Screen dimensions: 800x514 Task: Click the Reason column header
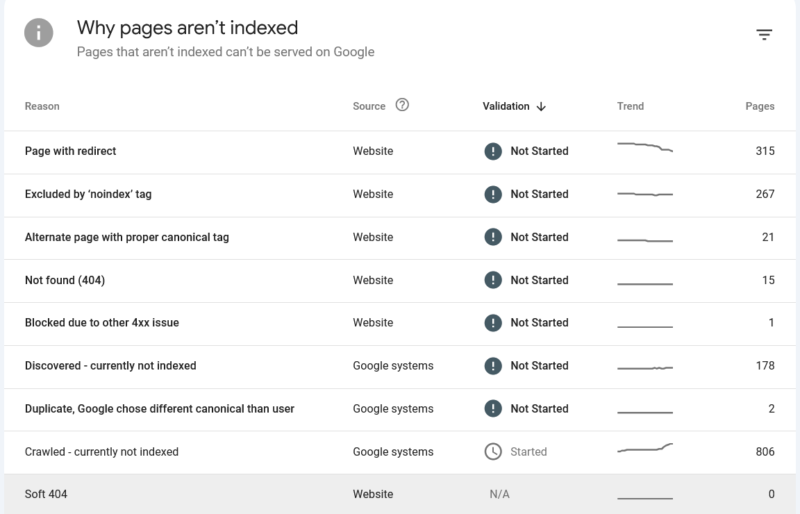pyautogui.click(x=42, y=106)
